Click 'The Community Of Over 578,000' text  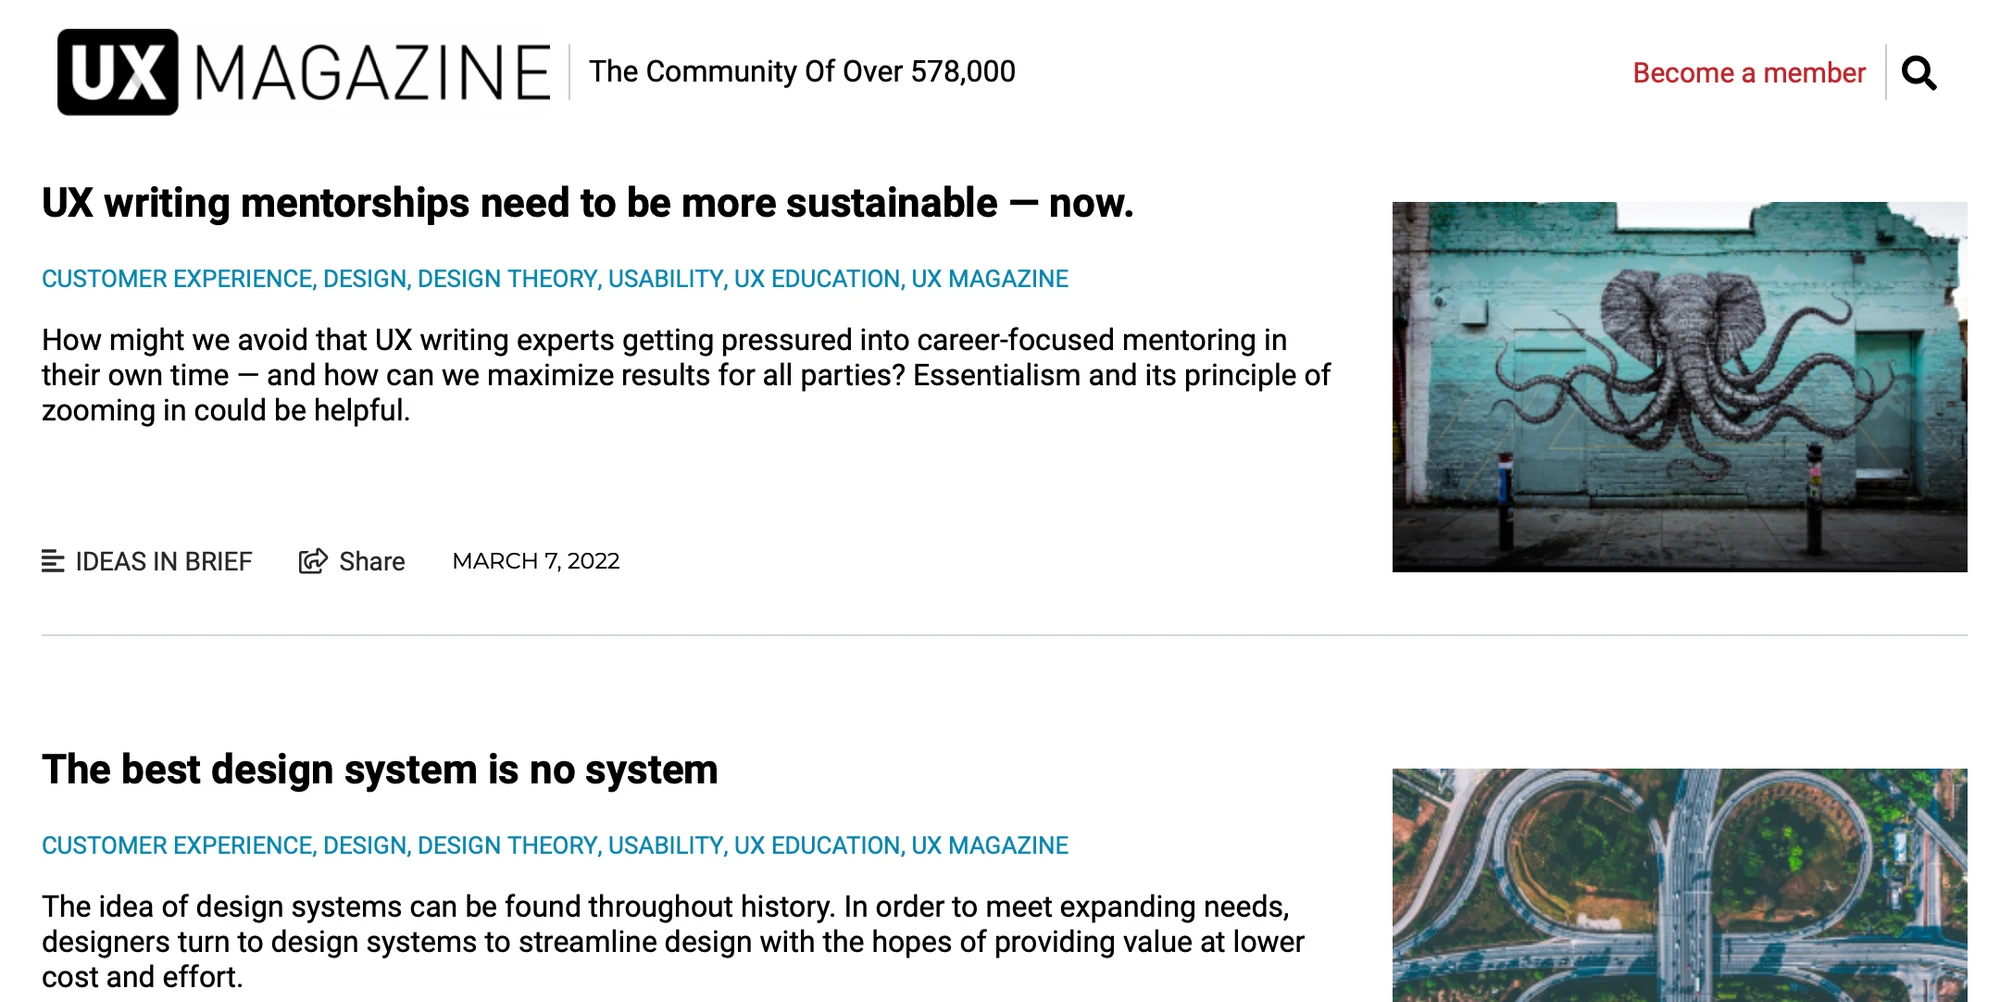[x=802, y=72]
